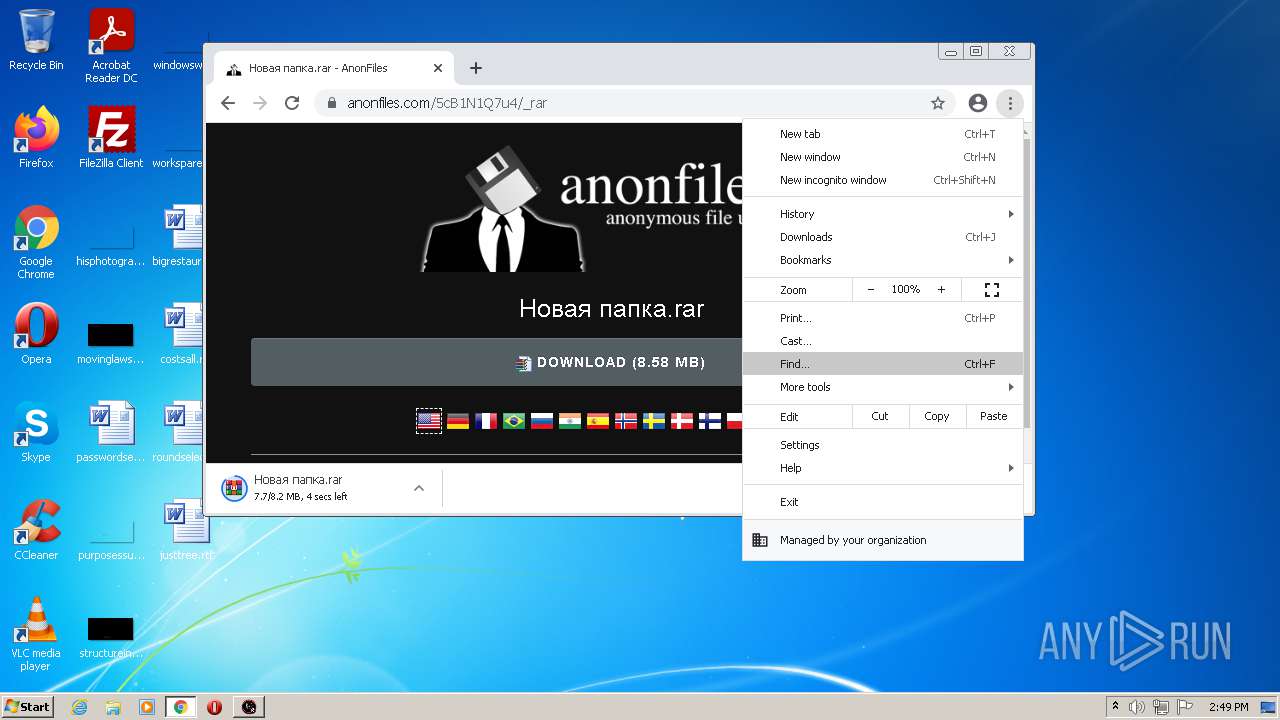This screenshot has height=720, width=1280.
Task: Open Windows Explorer folder in taskbar
Action: (x=113, y=707)
